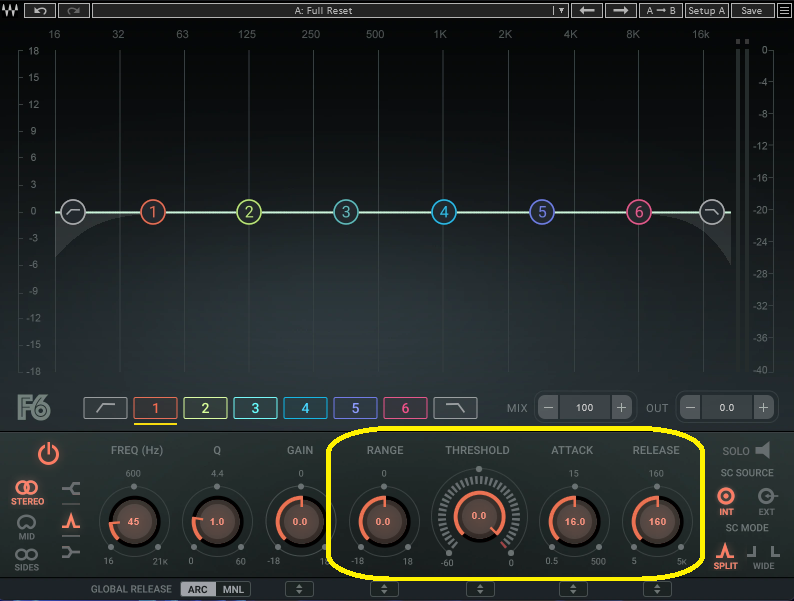
Task: Expand the arrows below the Attack knob
Action: 573,589
